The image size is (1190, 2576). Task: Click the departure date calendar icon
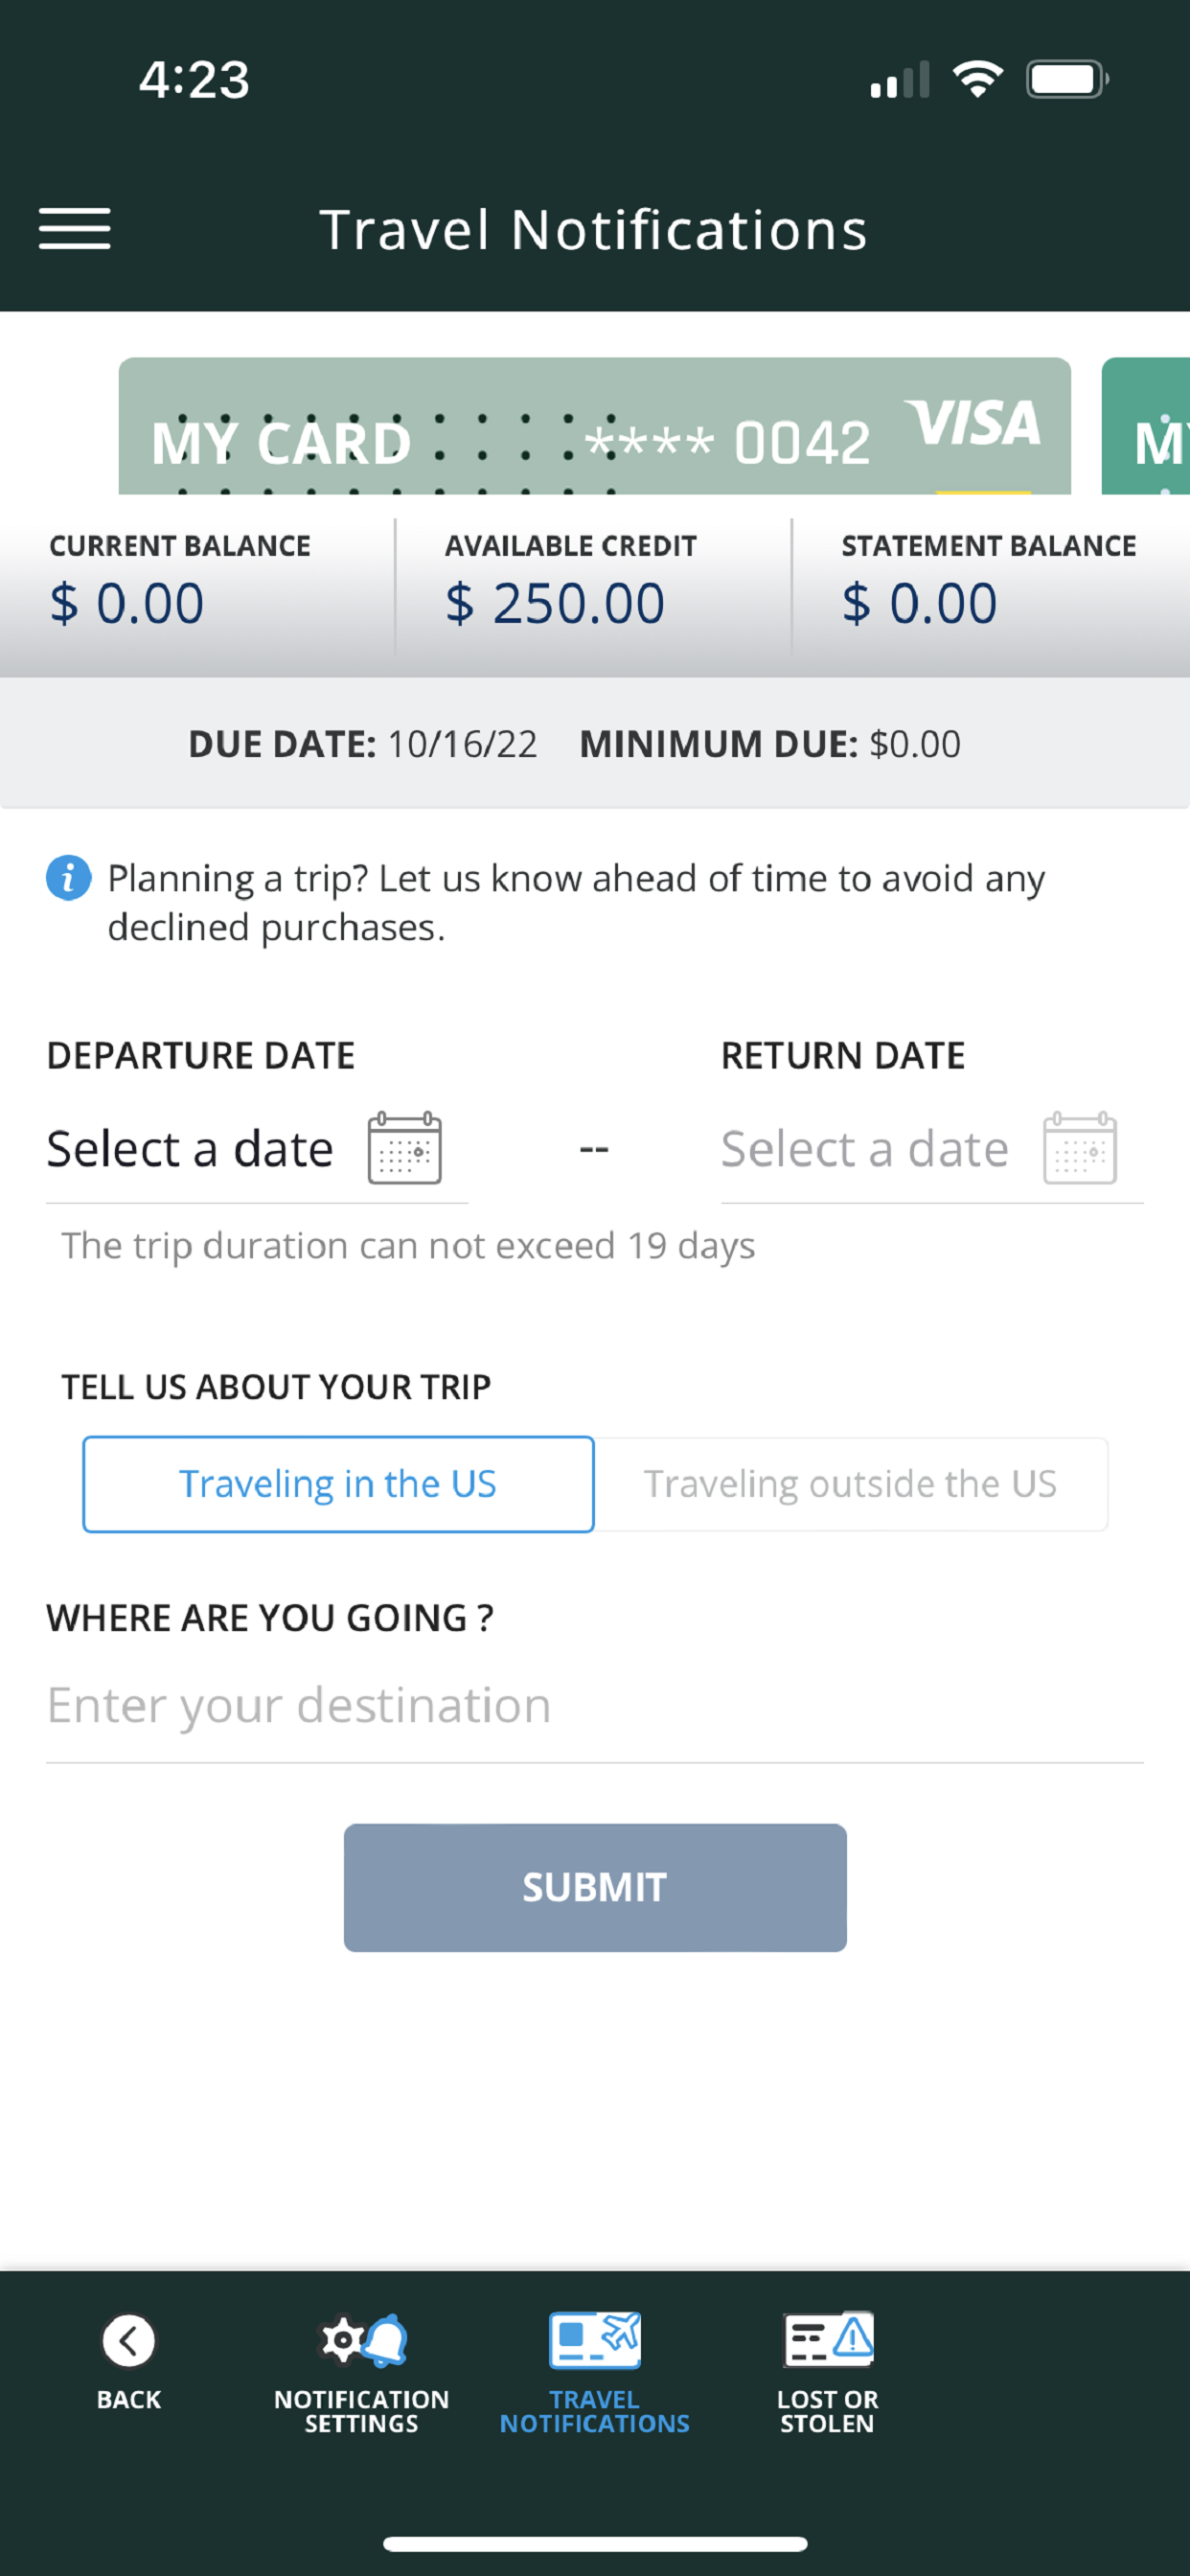[405, 1148]
